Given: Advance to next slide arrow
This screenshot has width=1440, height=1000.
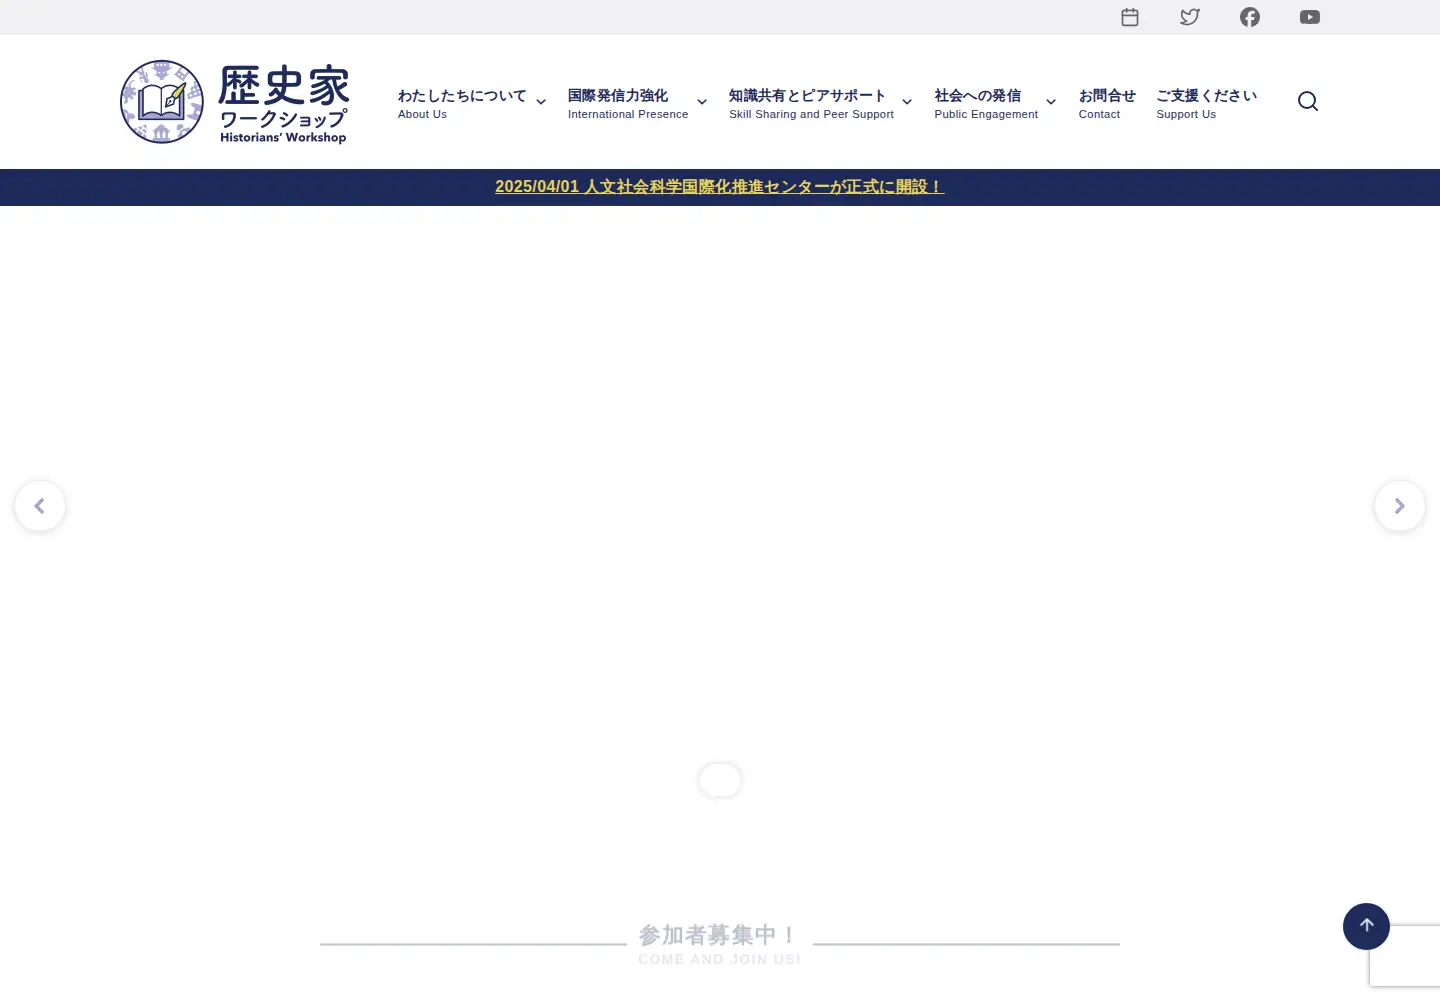Looking at the screenshot, I should click(x=1400, y=506).
